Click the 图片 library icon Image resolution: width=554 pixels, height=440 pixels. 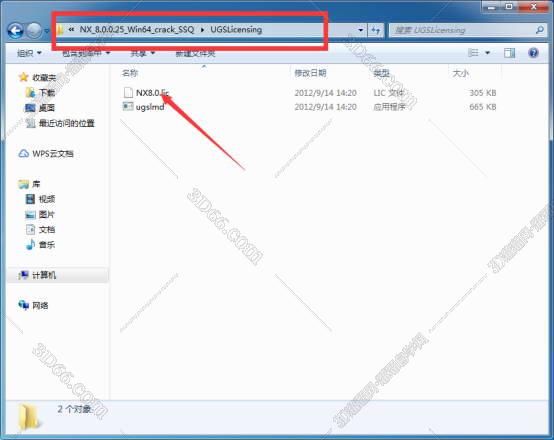click(x=30, y=214)
